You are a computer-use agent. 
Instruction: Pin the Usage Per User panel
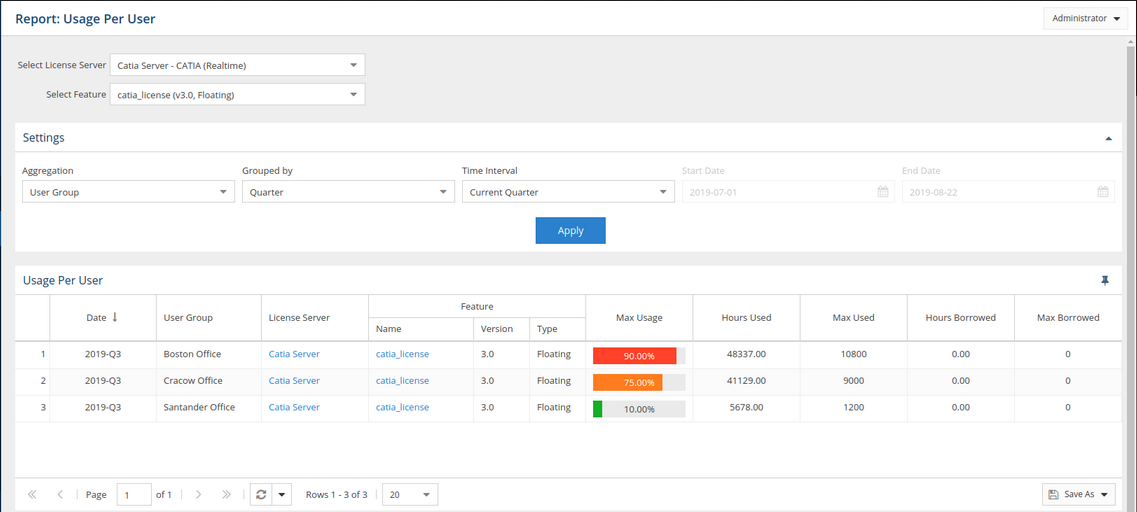[x=1104, y=281]
